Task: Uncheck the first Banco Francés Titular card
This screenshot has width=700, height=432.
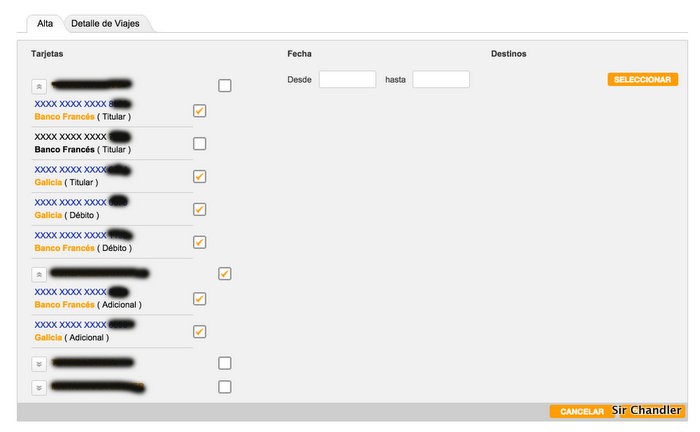Action: [200, 111]
